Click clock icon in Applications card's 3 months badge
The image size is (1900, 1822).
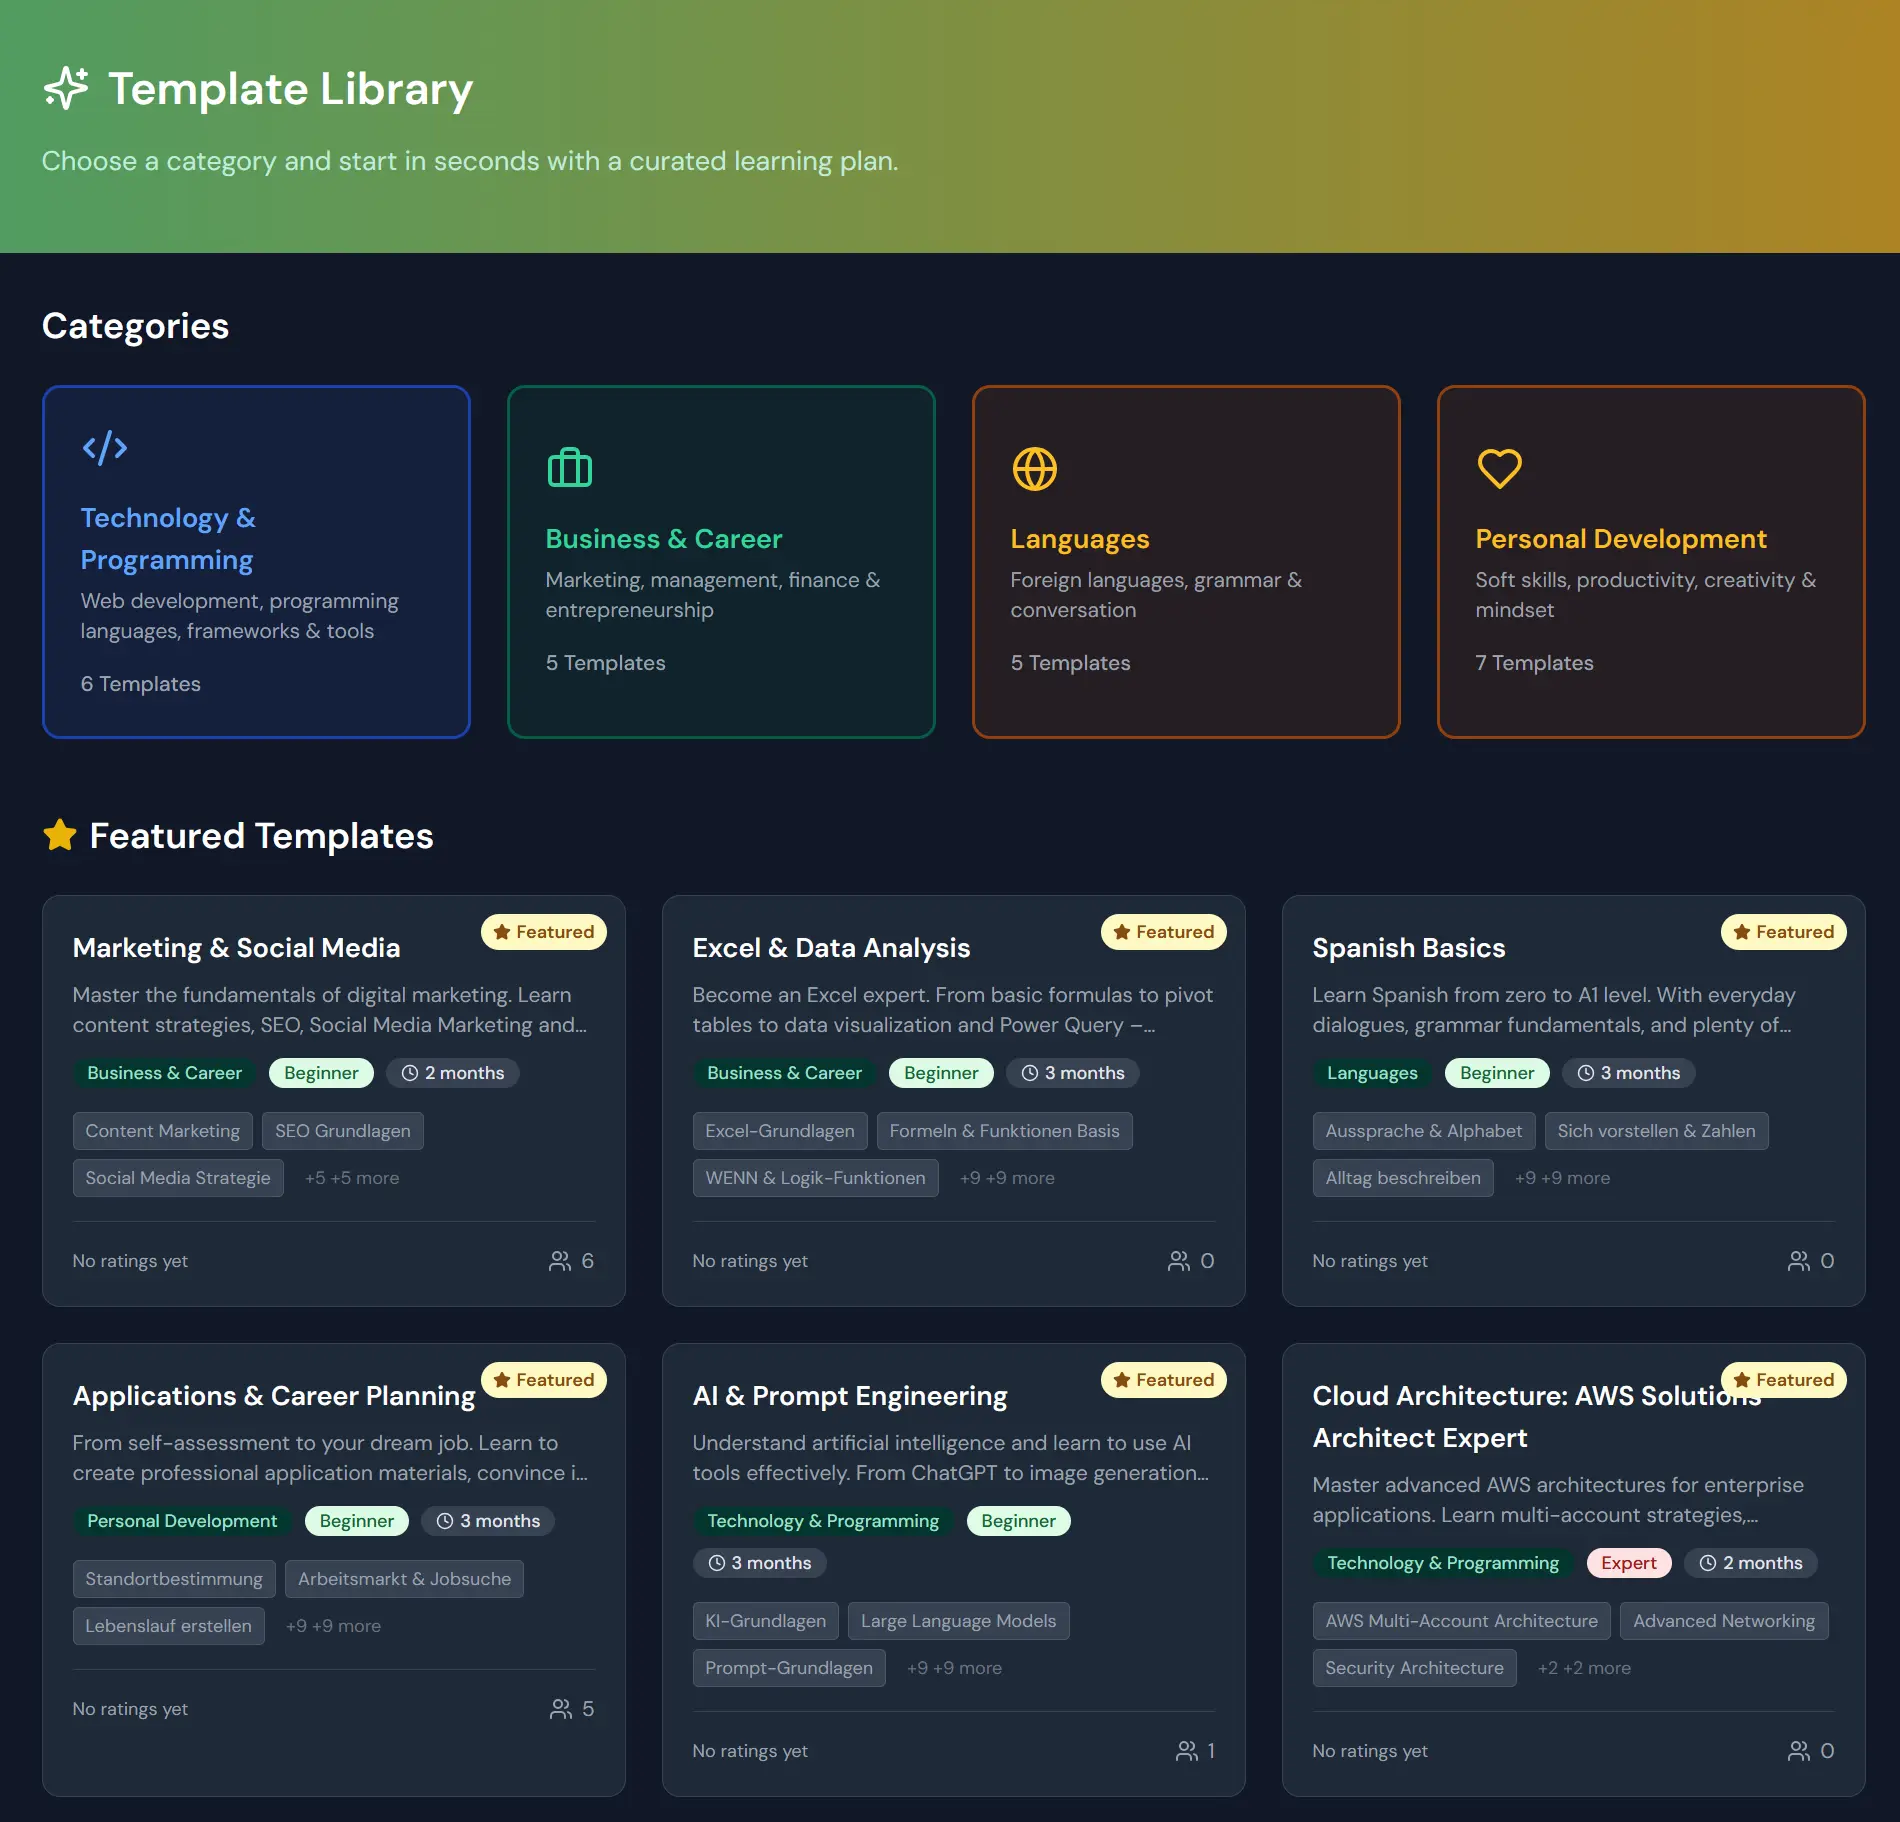click(x=445, y=1521)
